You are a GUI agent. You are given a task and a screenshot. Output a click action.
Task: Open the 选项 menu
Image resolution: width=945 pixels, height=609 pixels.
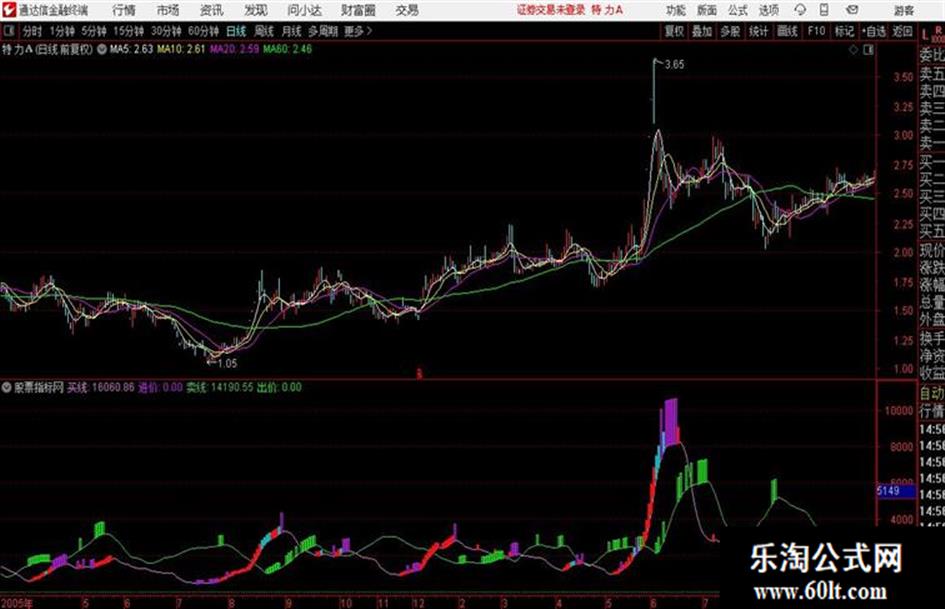coord(768,10)
